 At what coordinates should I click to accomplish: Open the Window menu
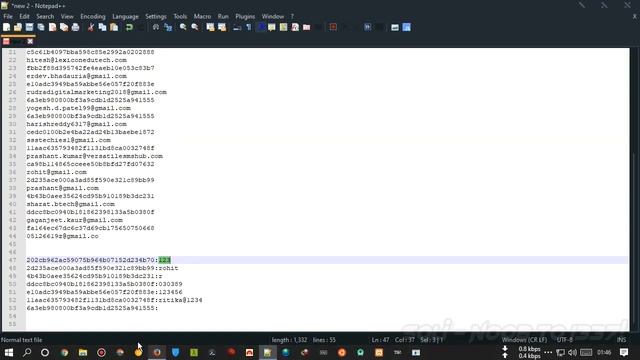273,16
